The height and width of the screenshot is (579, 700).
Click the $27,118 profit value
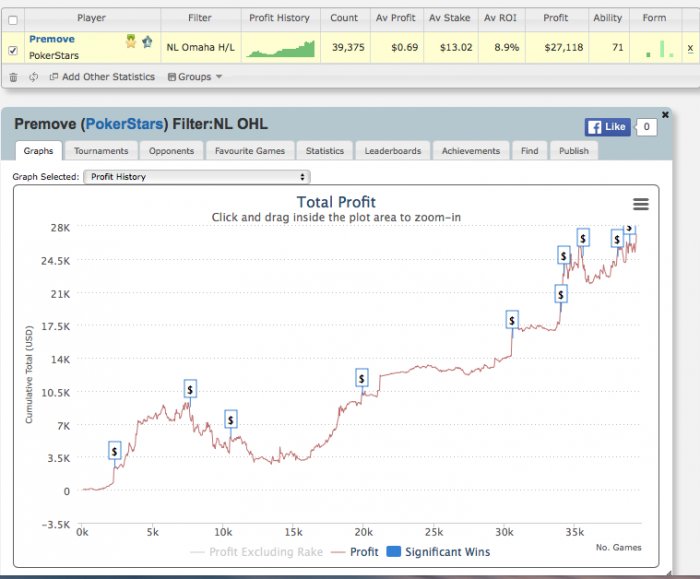click(x=563, y=47)
